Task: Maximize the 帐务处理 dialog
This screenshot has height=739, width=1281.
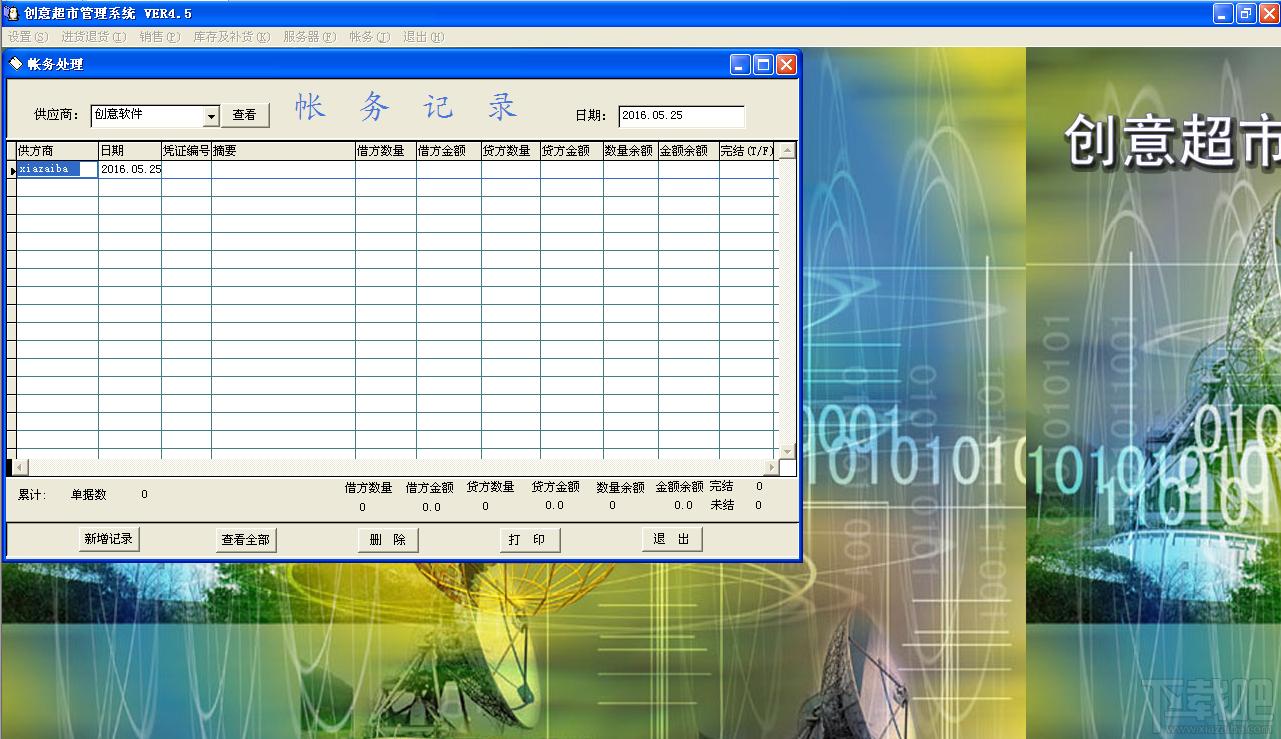Action: point(763,64)
